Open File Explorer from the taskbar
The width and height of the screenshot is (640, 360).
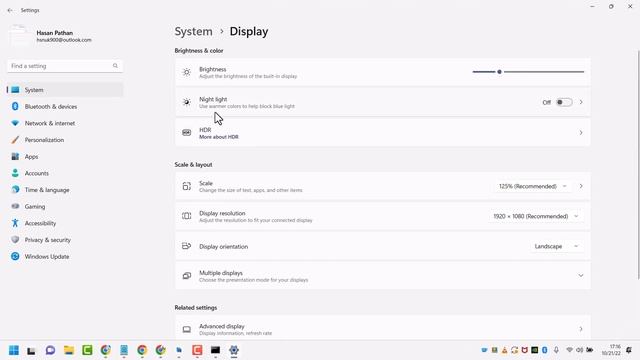(69, 350)
